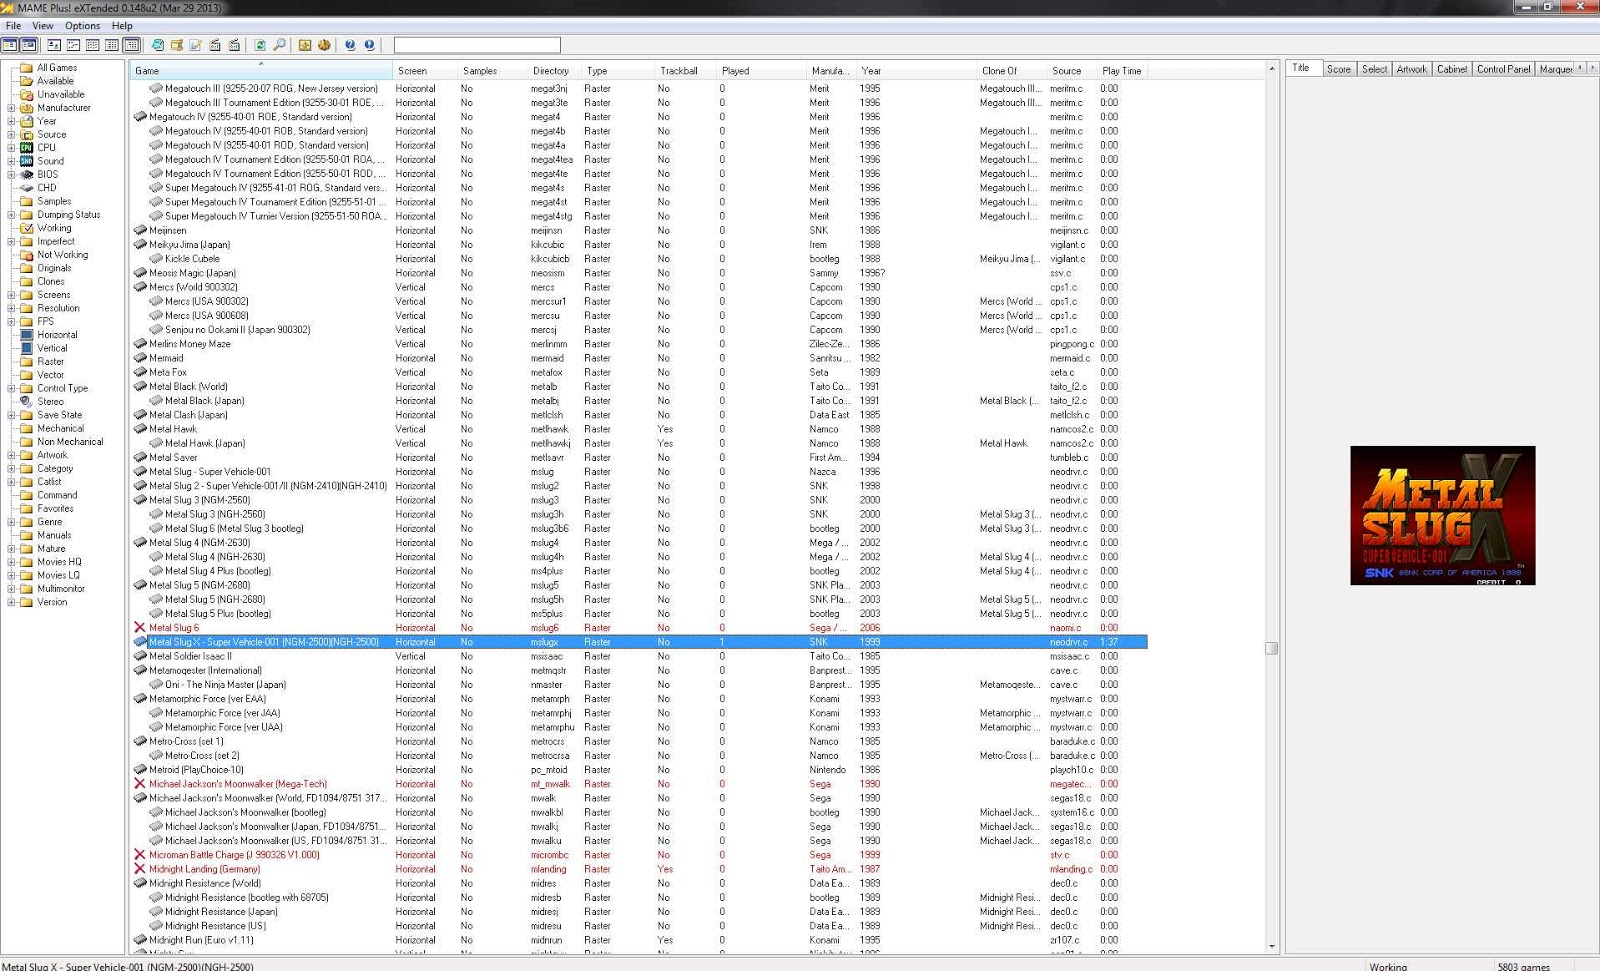The height and width of the screenshot is (971, 1600).
Task: Expand the Dumping Status folder node
Action: tap(11, 215)
